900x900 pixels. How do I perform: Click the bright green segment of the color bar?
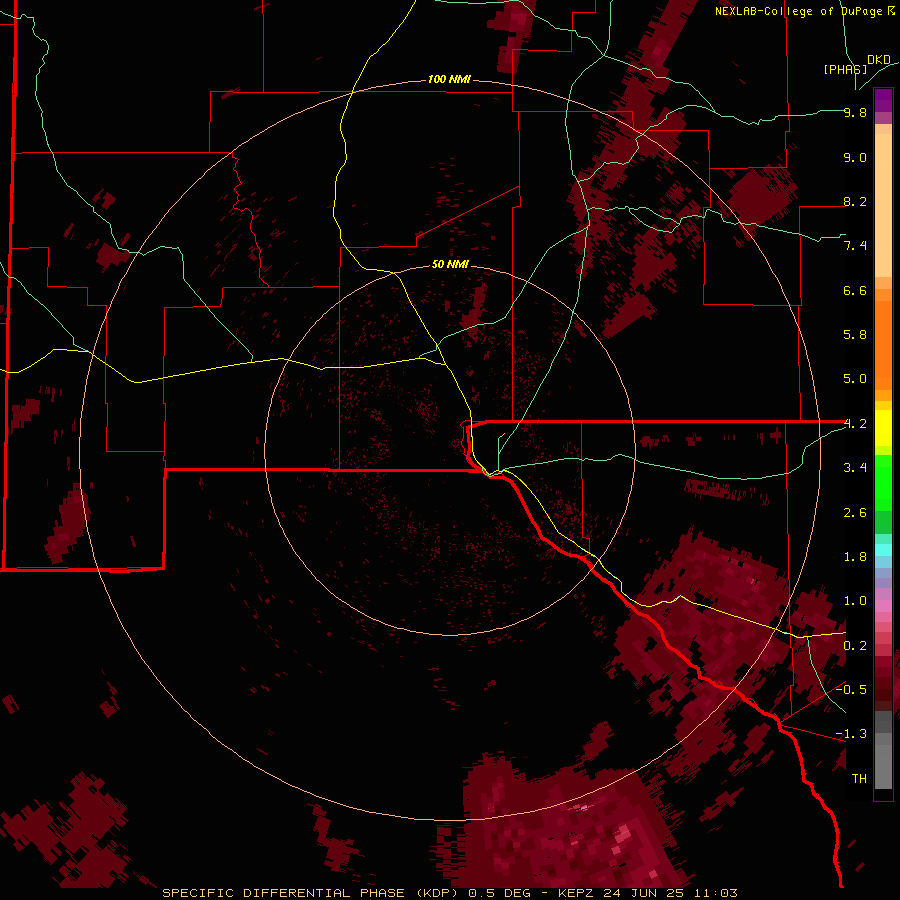883,488
